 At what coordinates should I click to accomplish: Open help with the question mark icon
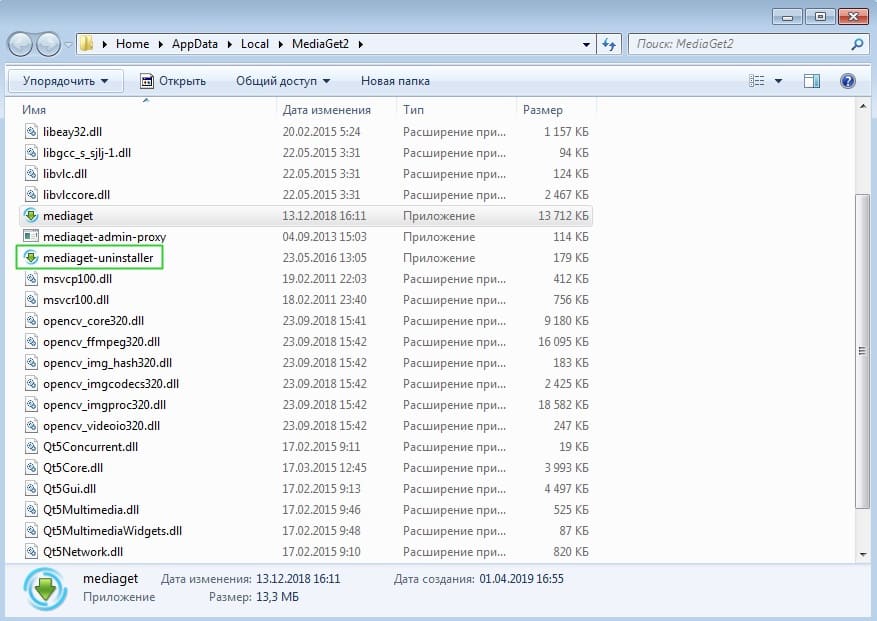pos(847,81)
